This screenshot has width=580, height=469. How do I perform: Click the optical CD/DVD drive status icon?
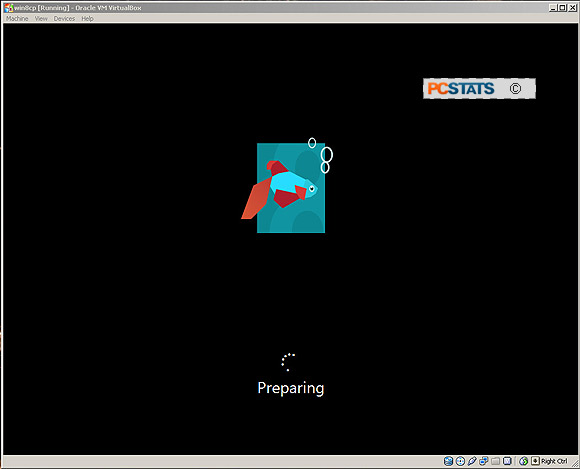click(460, 461)
